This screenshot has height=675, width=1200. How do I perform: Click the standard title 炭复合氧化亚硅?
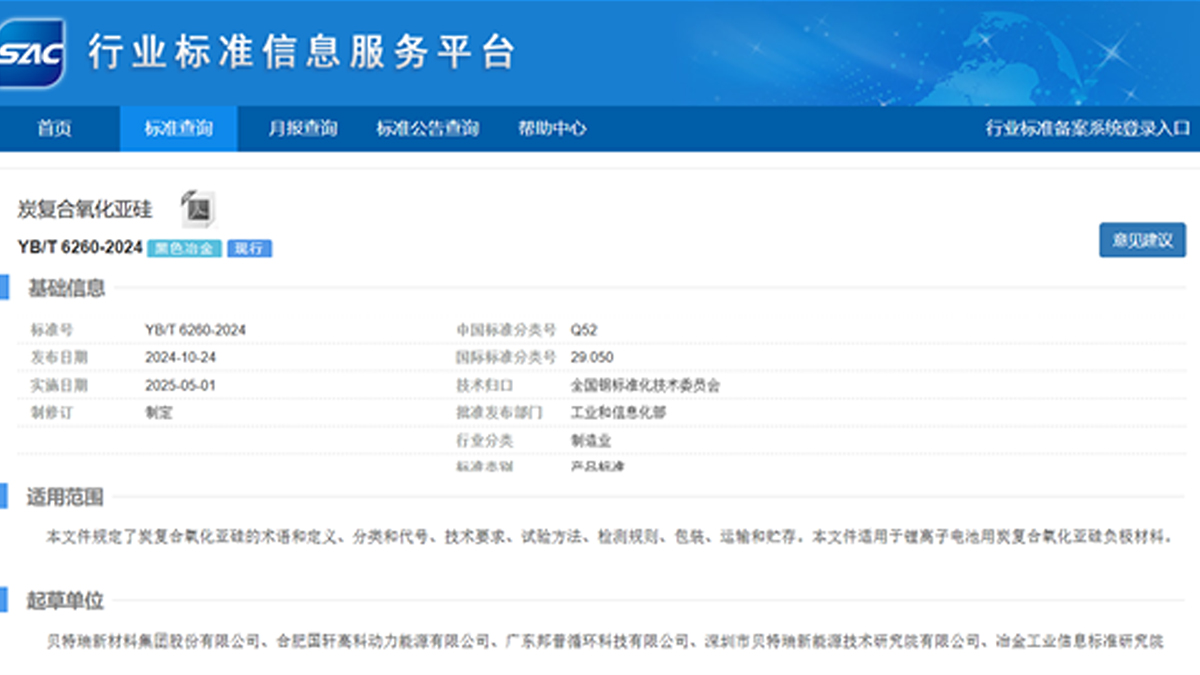(85, 209)
